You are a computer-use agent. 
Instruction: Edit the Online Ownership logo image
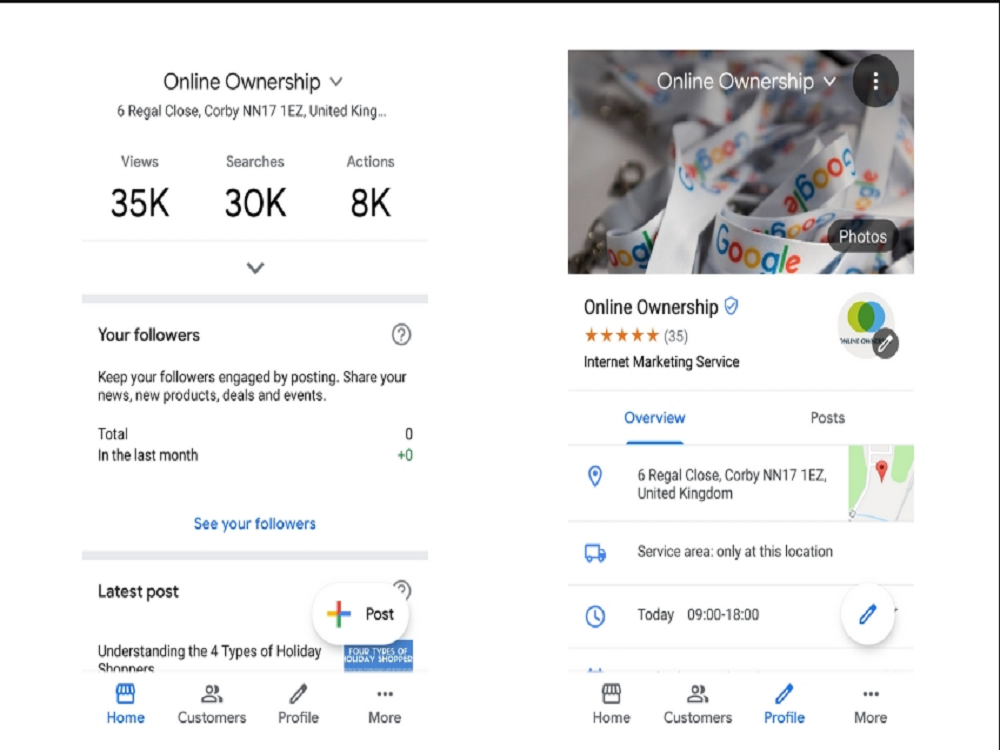click(x=885, y=344)
